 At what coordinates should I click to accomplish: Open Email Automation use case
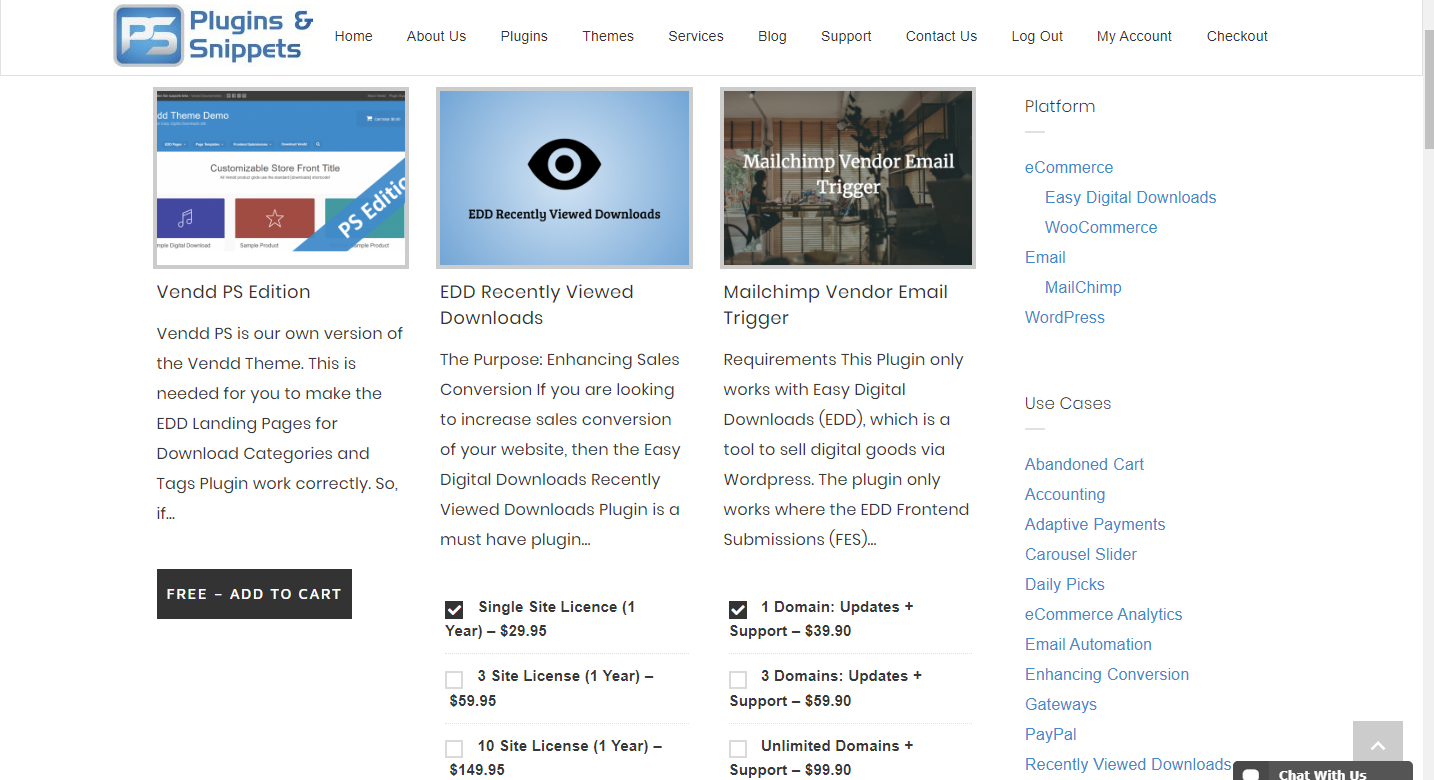[x=1088, y=644]
